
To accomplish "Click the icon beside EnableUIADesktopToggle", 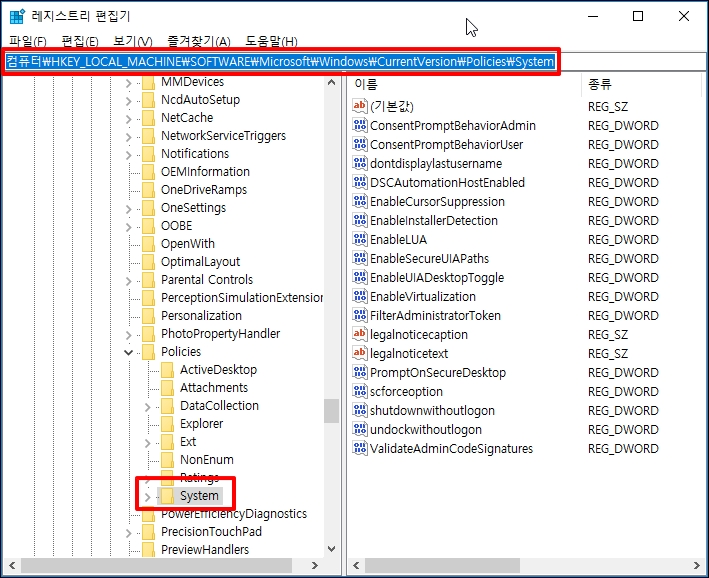I will pyautogui.click(x=360, y=277).
